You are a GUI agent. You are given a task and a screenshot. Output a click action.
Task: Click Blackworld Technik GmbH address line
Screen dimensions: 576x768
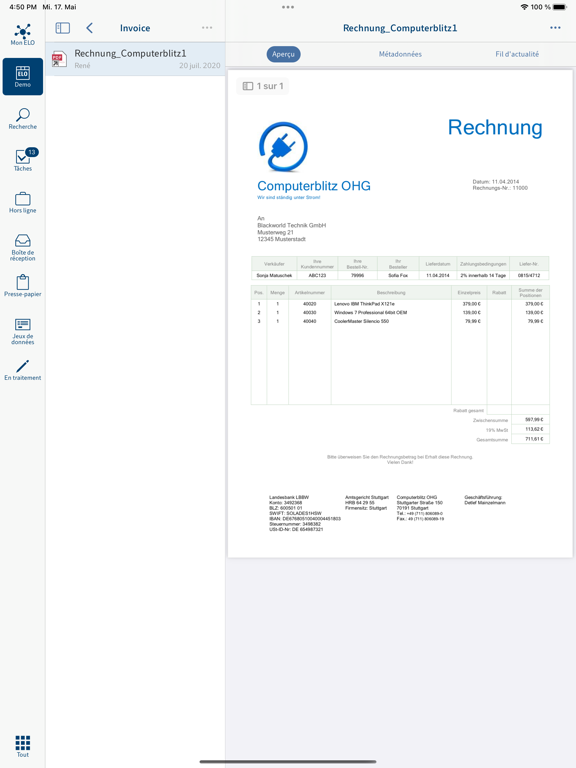291,225
